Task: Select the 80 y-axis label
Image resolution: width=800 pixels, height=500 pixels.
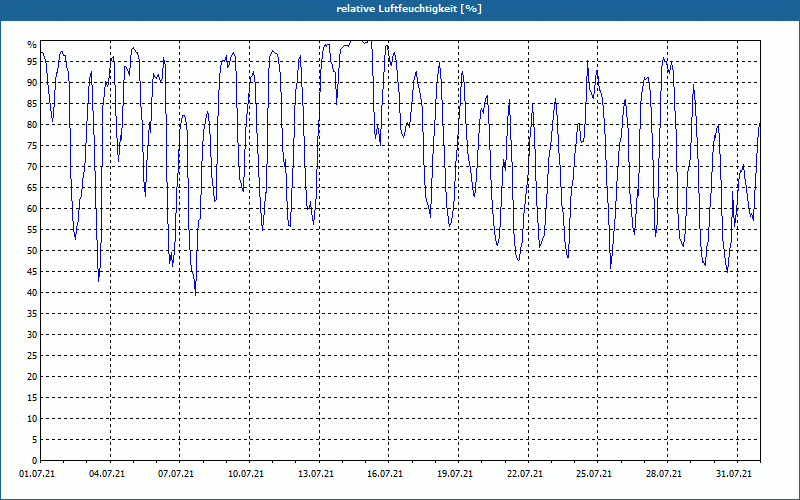Action: pyautogui.click(x=32, y=124)
